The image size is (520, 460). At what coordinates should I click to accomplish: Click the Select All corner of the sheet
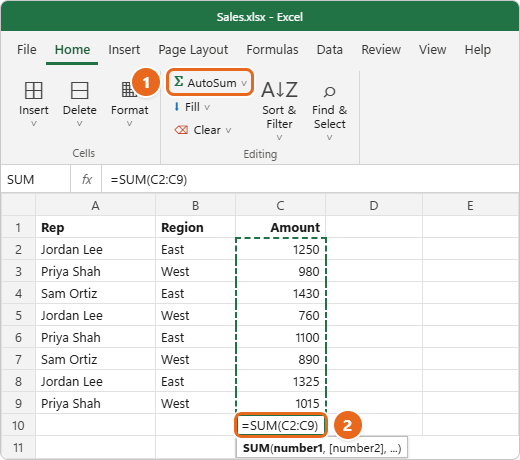click(18, 205)
